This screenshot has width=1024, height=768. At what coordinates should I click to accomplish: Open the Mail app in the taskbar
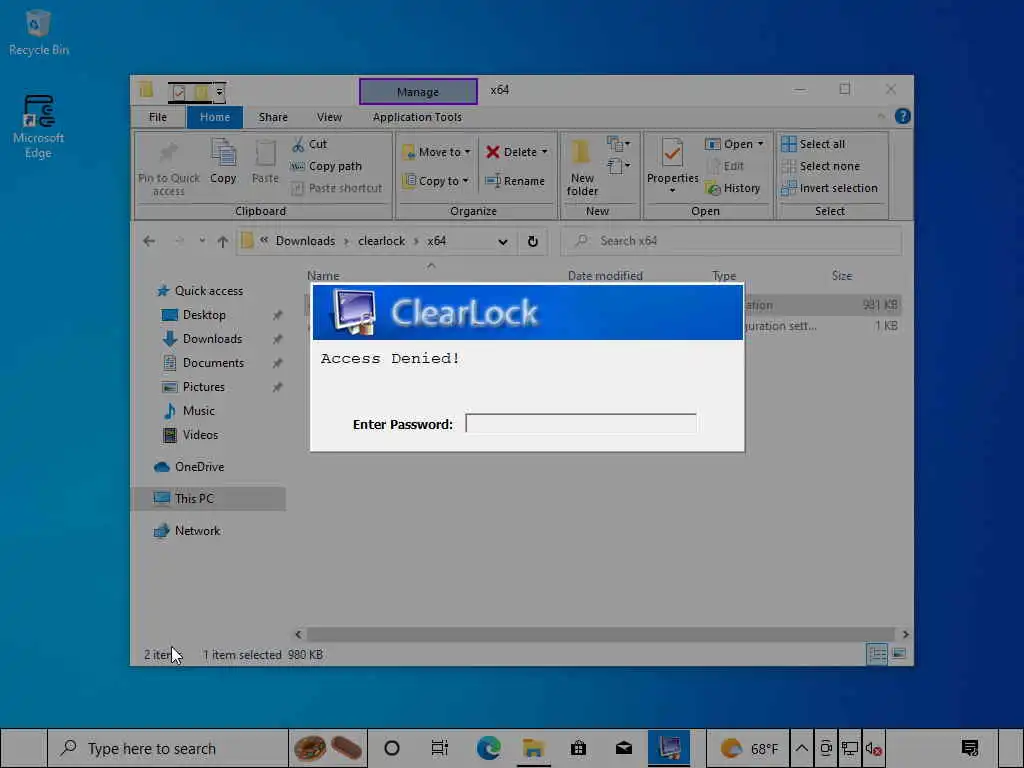pyautogui.click(x=624, y=748)
